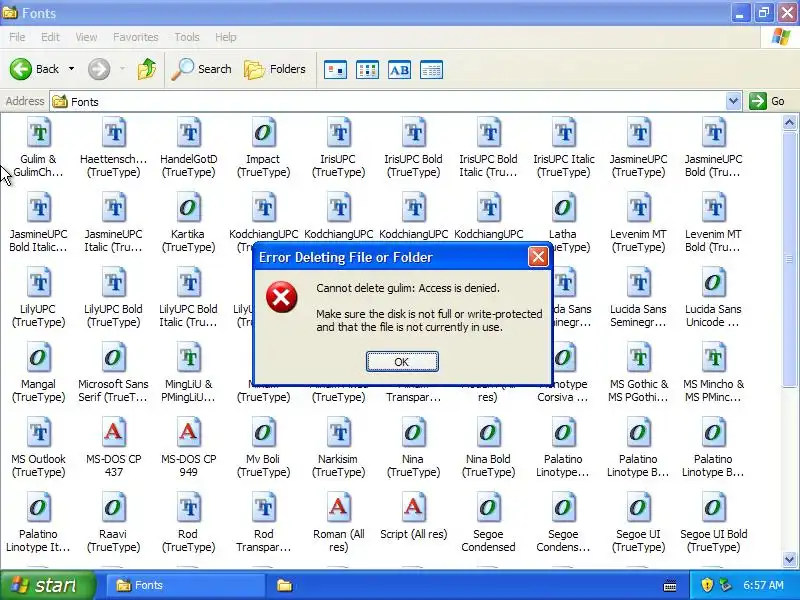This screenshot has width=800, height=600.
Task: Open the Back history dropdown arrow
Action: point(71,69)
